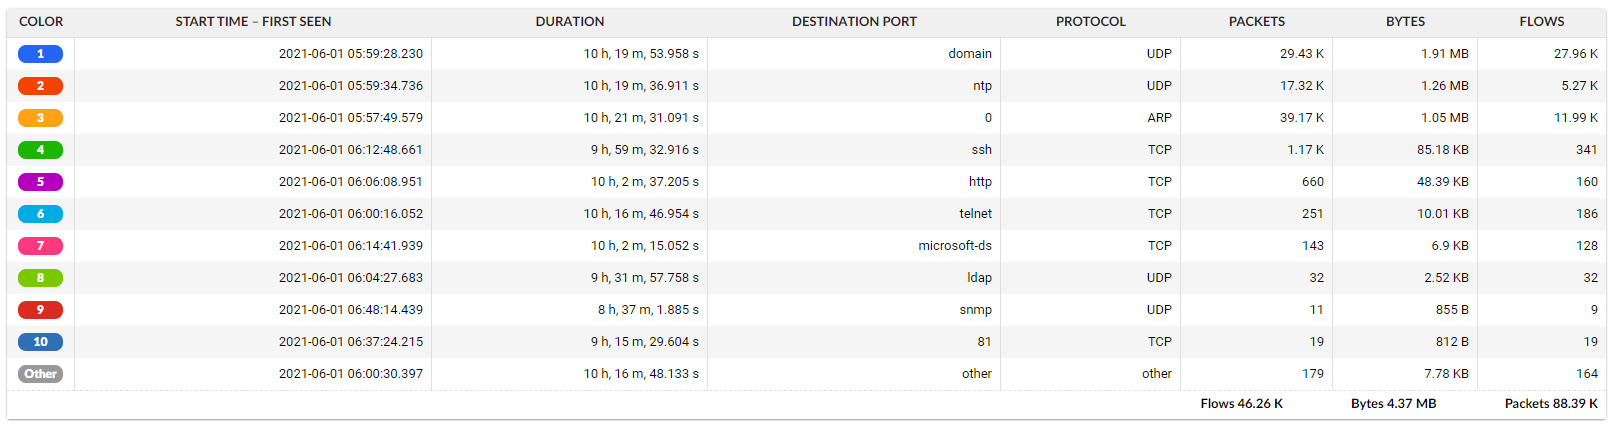Sort table by Destination Port header
This screenshot has width=1613, height=428.
(854, 22)
